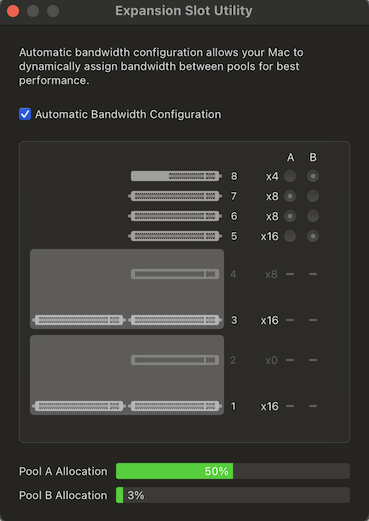369x521 pixels.
Task: Click the slot 2 connector icon
Action: 175,360
